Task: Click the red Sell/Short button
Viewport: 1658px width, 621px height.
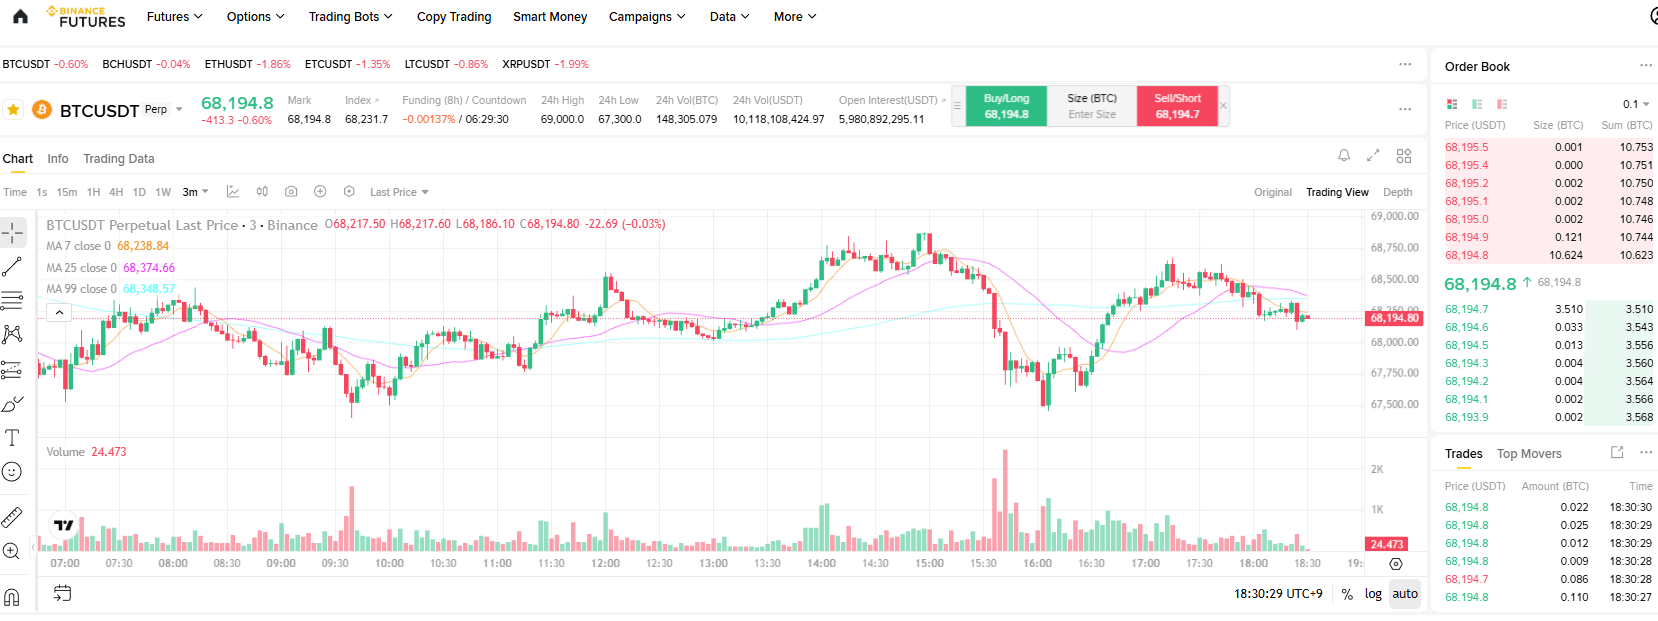Action: [x=1177, y=106]
